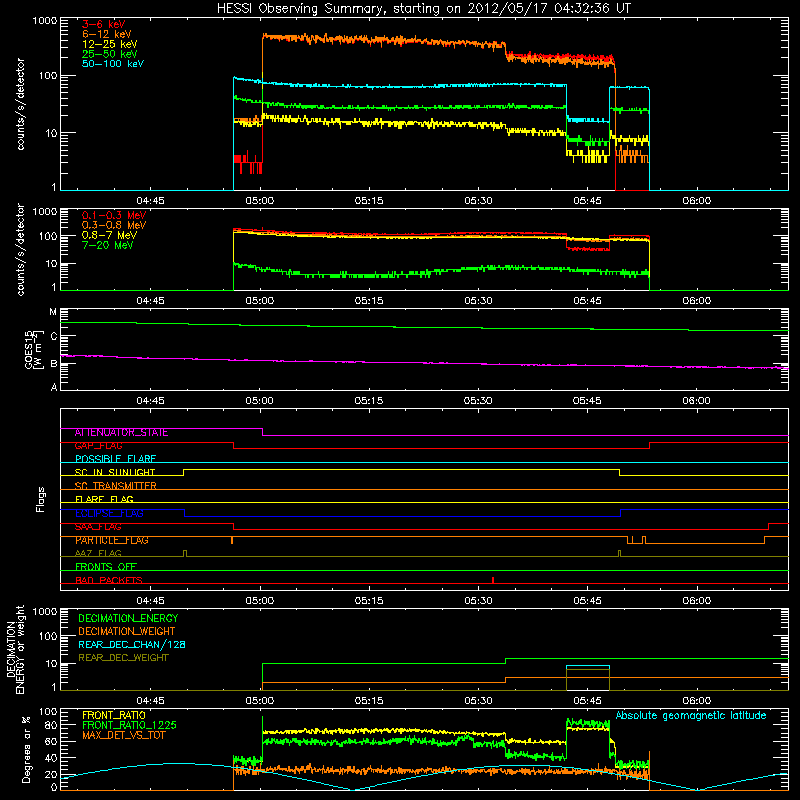Select the ECLIPSE_FLAG label
This screenshot has height=800, width=800.
click(109, 513)
